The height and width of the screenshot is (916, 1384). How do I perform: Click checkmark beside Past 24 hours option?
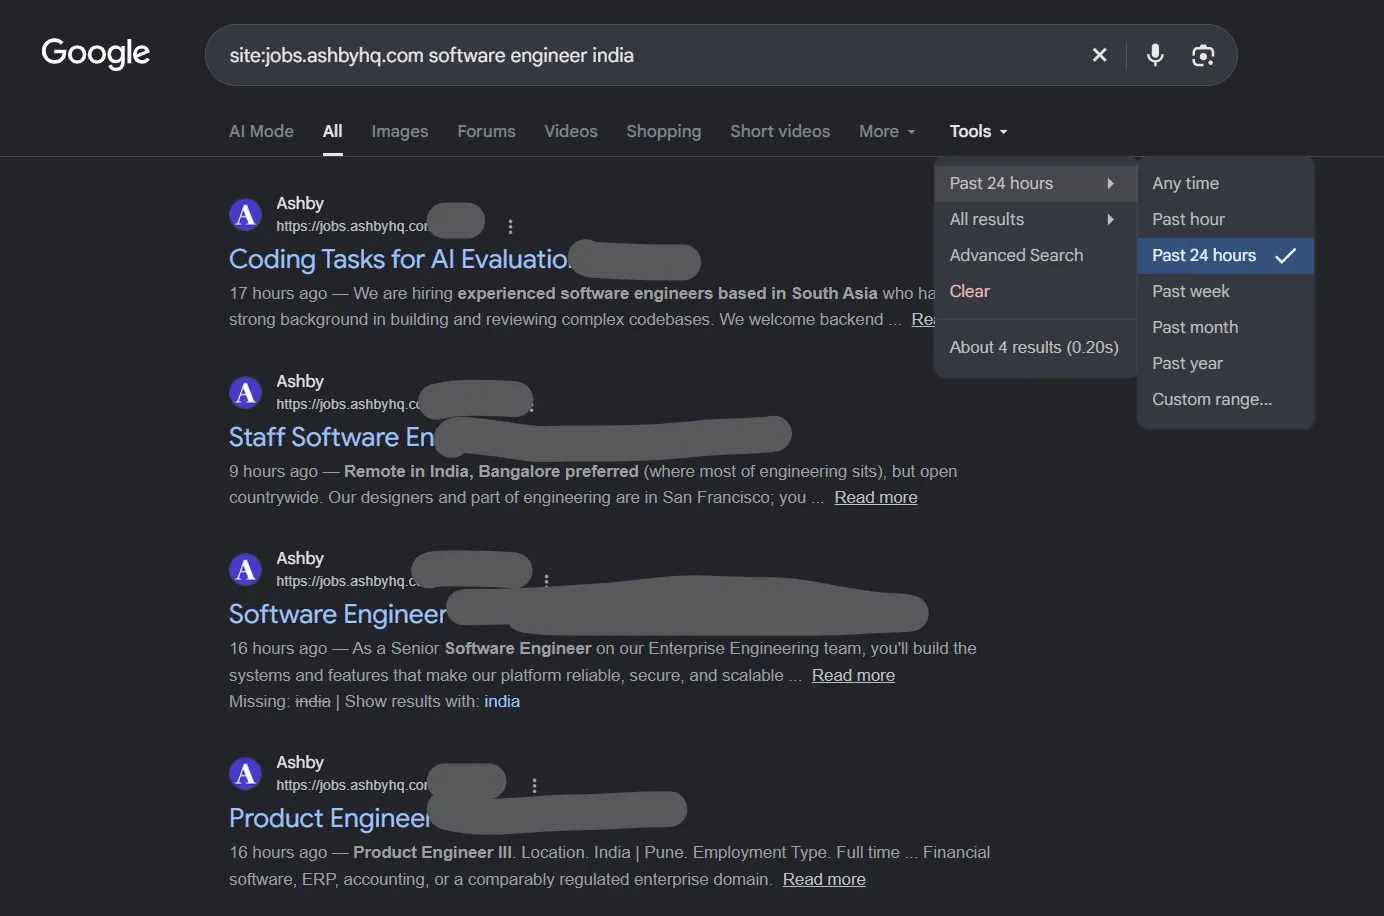[1286, 255]
